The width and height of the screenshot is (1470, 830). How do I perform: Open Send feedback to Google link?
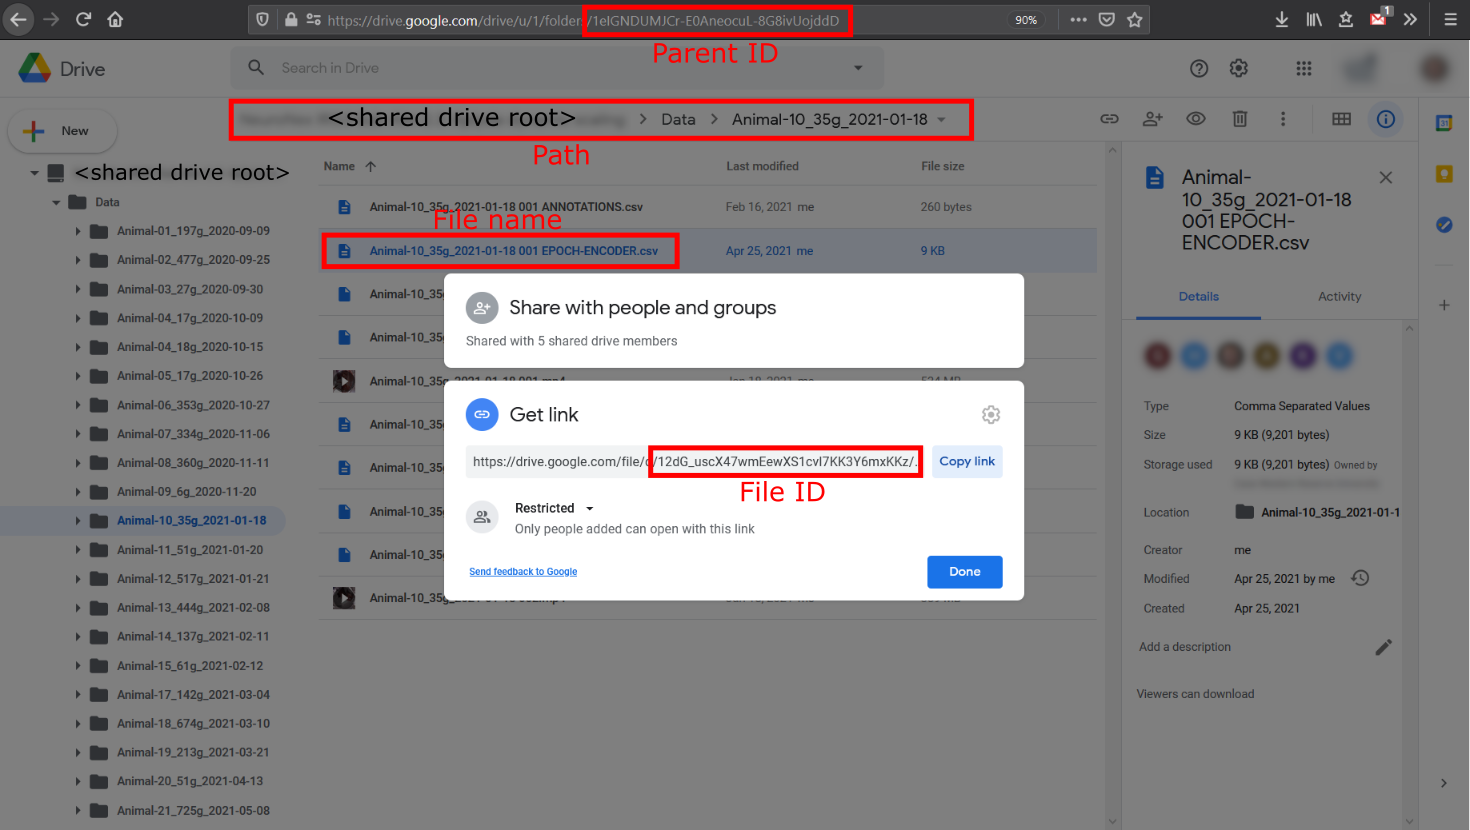[x=523, y=572]
